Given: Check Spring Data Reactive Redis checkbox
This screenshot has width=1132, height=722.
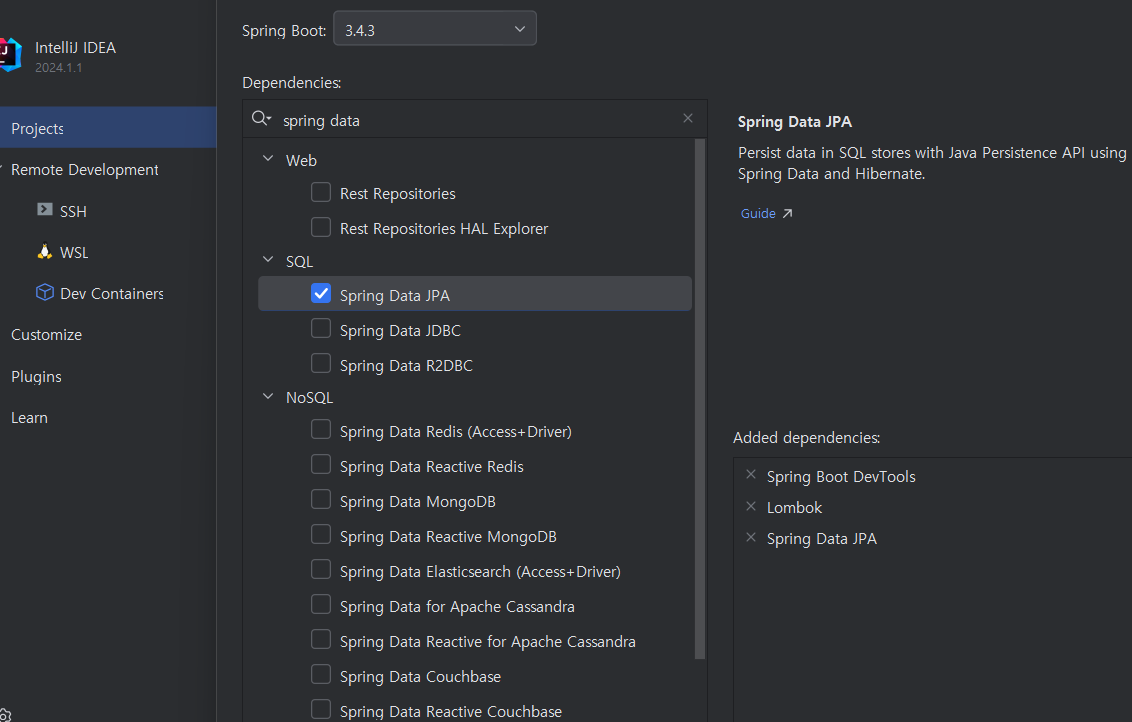Looking at the screenshot, I should (x=321, y=464).
